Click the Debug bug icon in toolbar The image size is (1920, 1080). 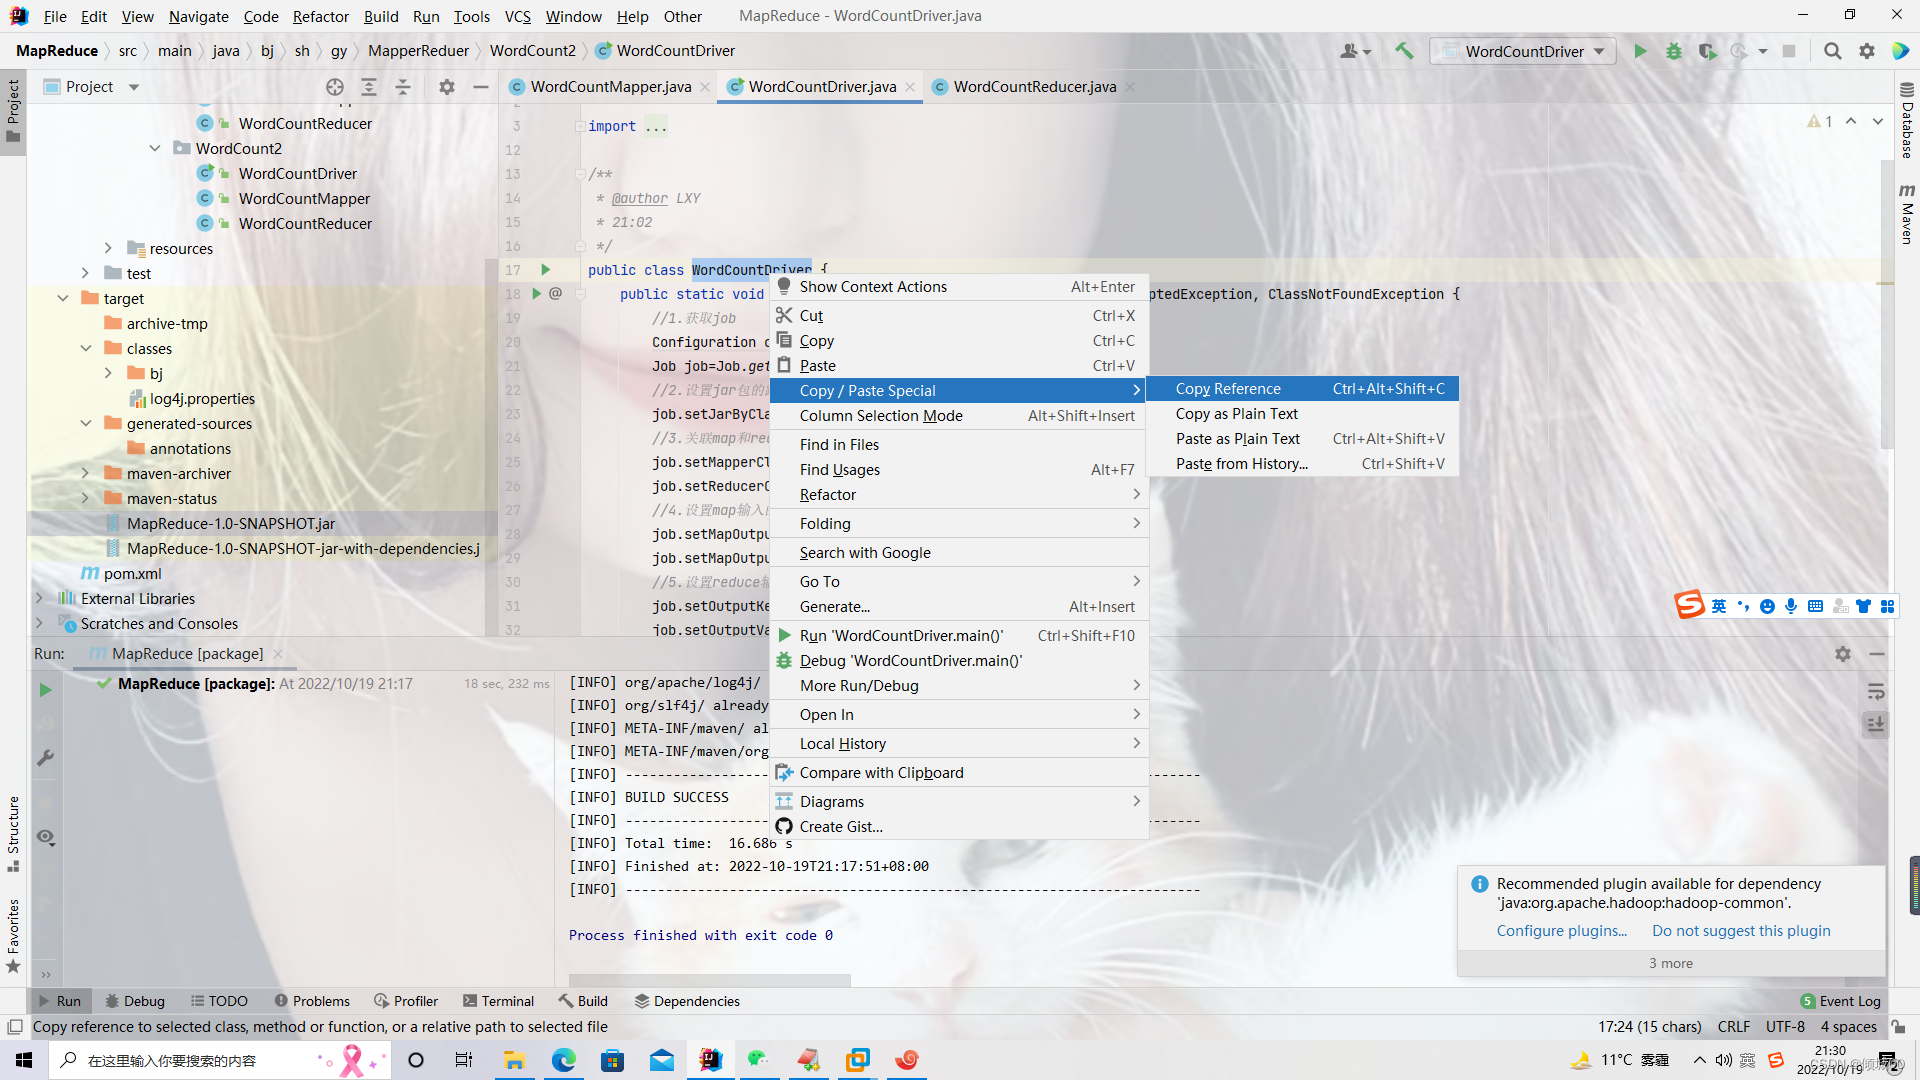point(1673,51)
